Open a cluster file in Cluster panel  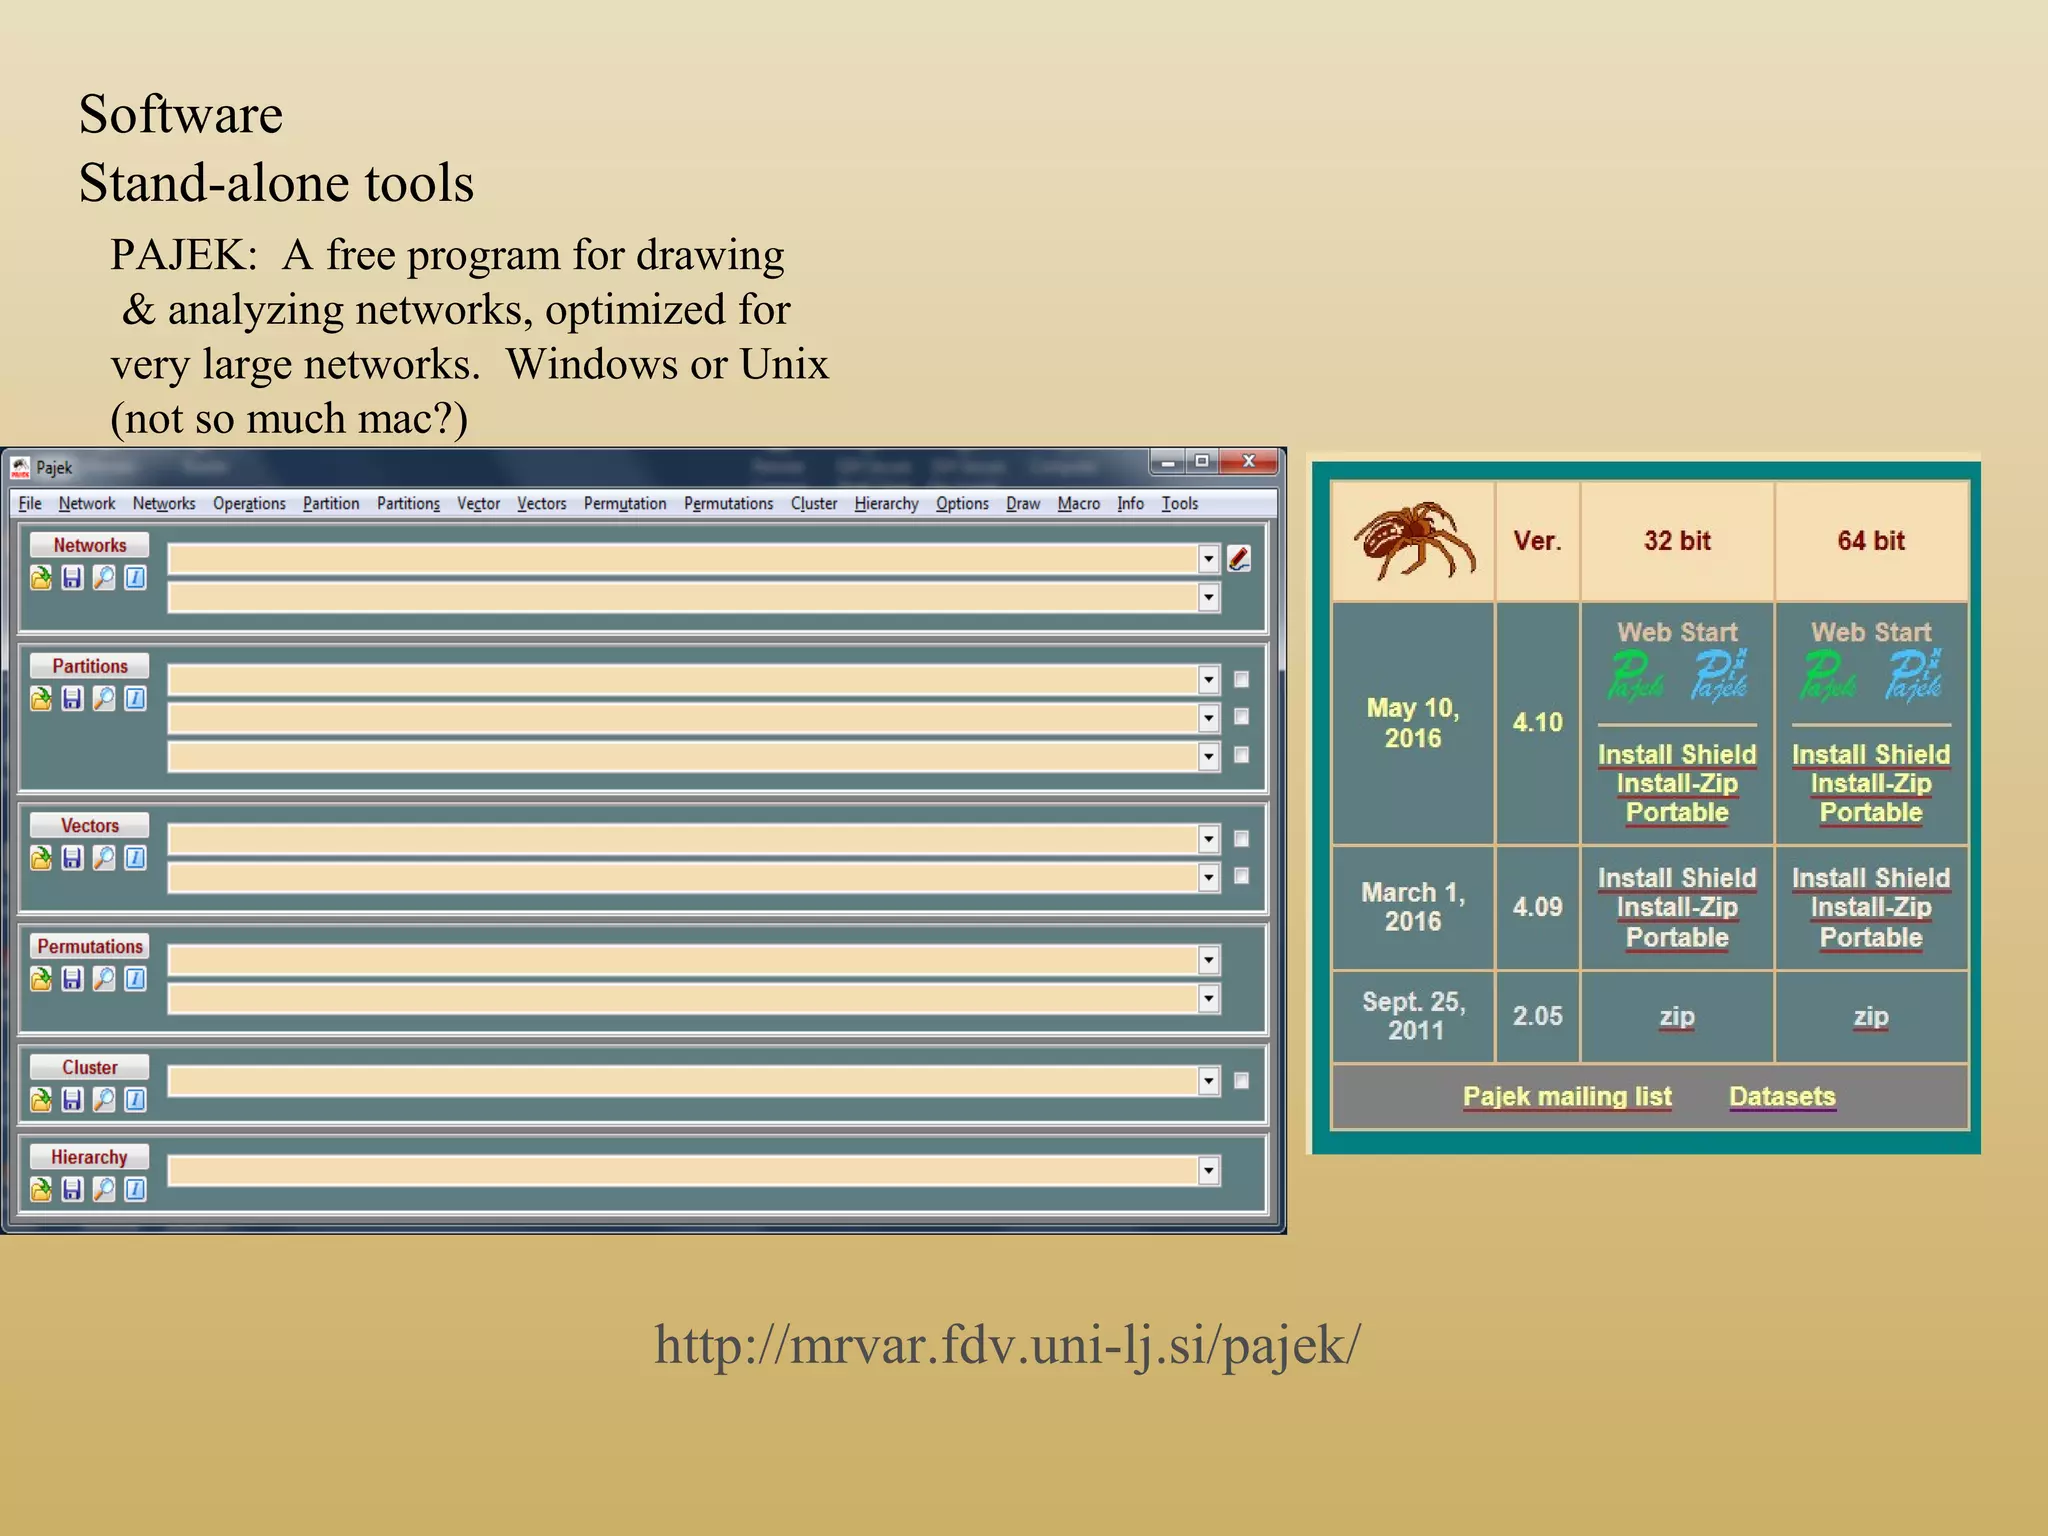coord(41,1099)
